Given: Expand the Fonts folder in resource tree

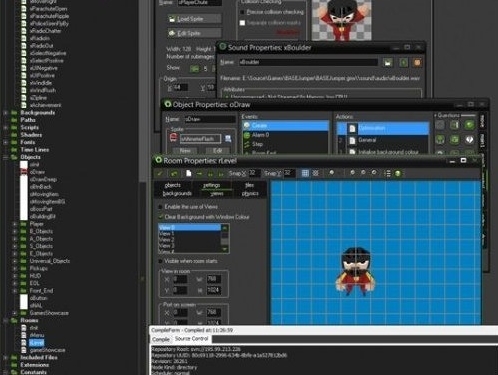Looking at the screenshot, I should pyautogui.click(x=6, y=142).
